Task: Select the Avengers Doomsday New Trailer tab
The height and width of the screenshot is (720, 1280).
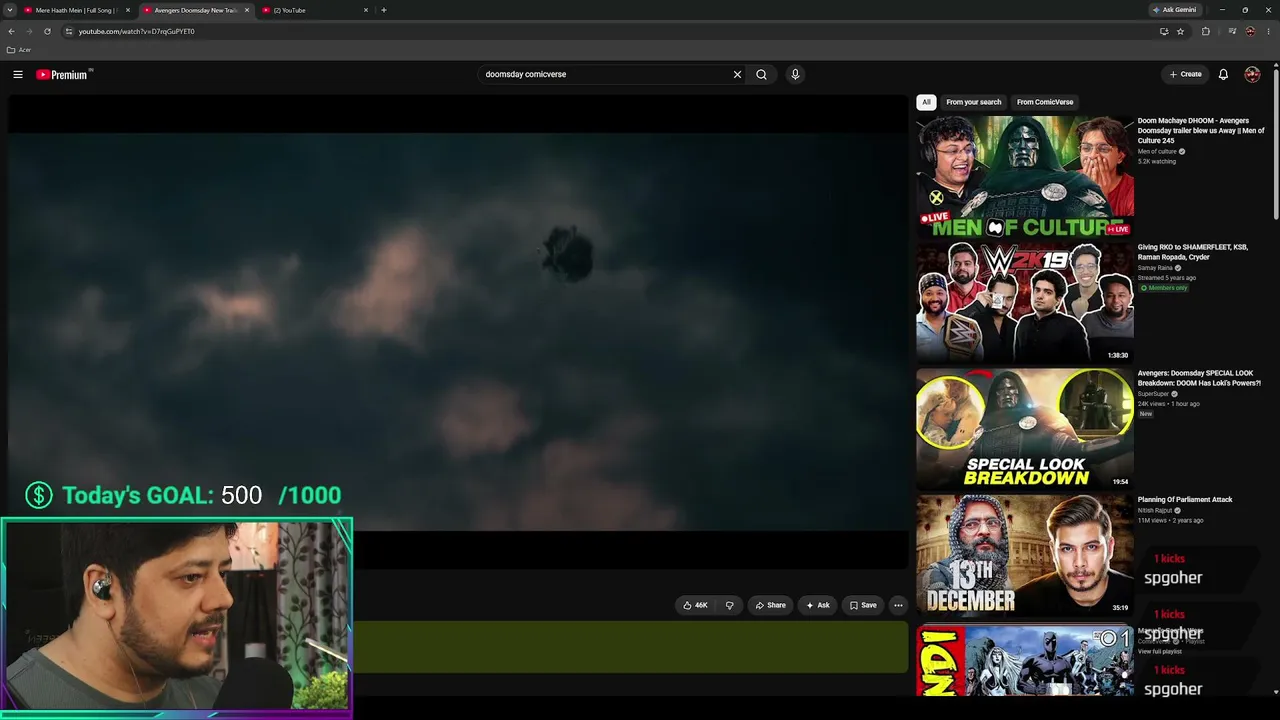Action: (x=196, y=10)
